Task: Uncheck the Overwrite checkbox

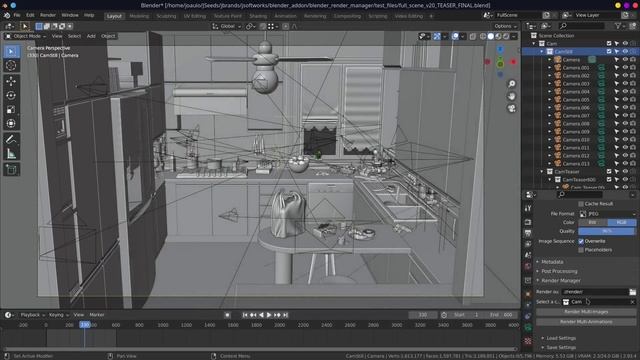Action: click(x=581, y=241)
